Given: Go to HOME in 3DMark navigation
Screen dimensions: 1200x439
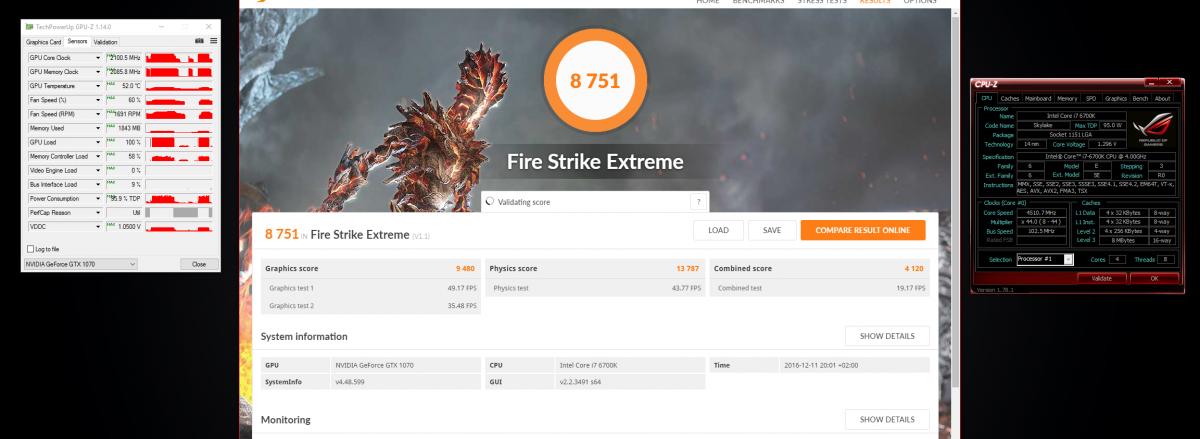Looking at the screenshot, I should 707,2.
